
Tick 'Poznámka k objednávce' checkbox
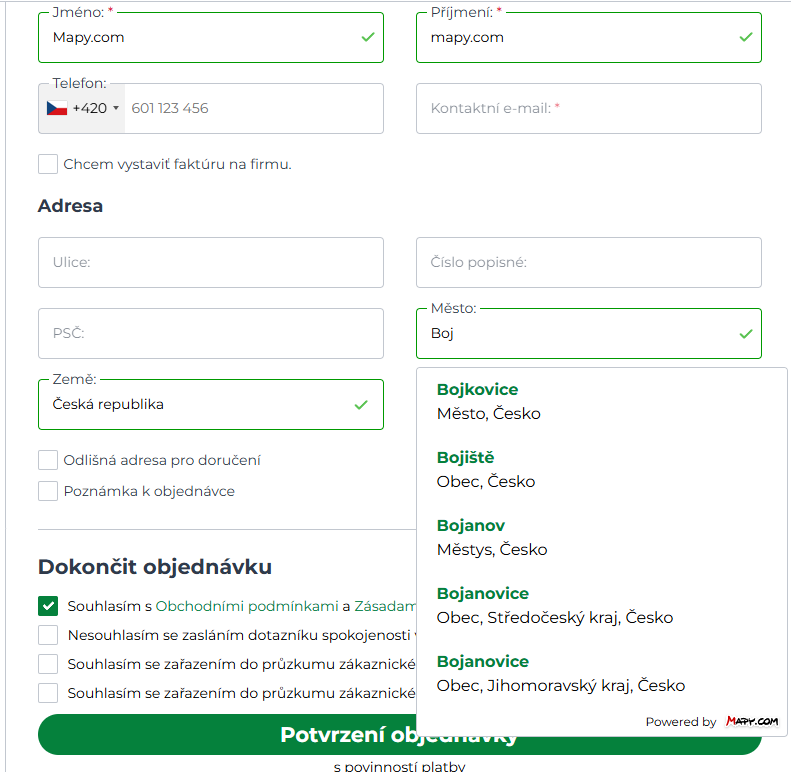(48, 491)
